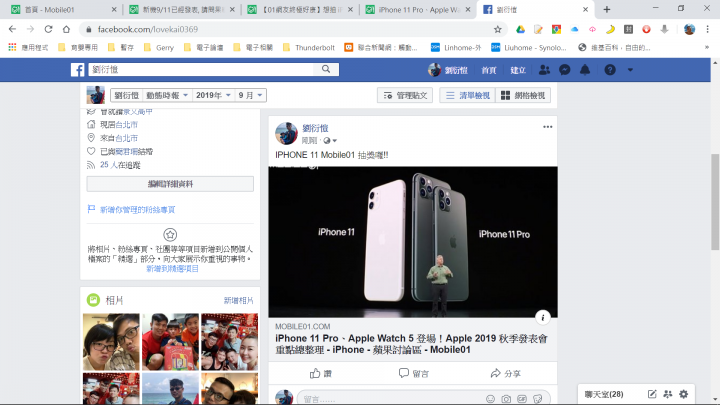The width and height of the screenshot is (720, 405).
Task: Open post audience privacy dropdown
Action: (330, 141)
